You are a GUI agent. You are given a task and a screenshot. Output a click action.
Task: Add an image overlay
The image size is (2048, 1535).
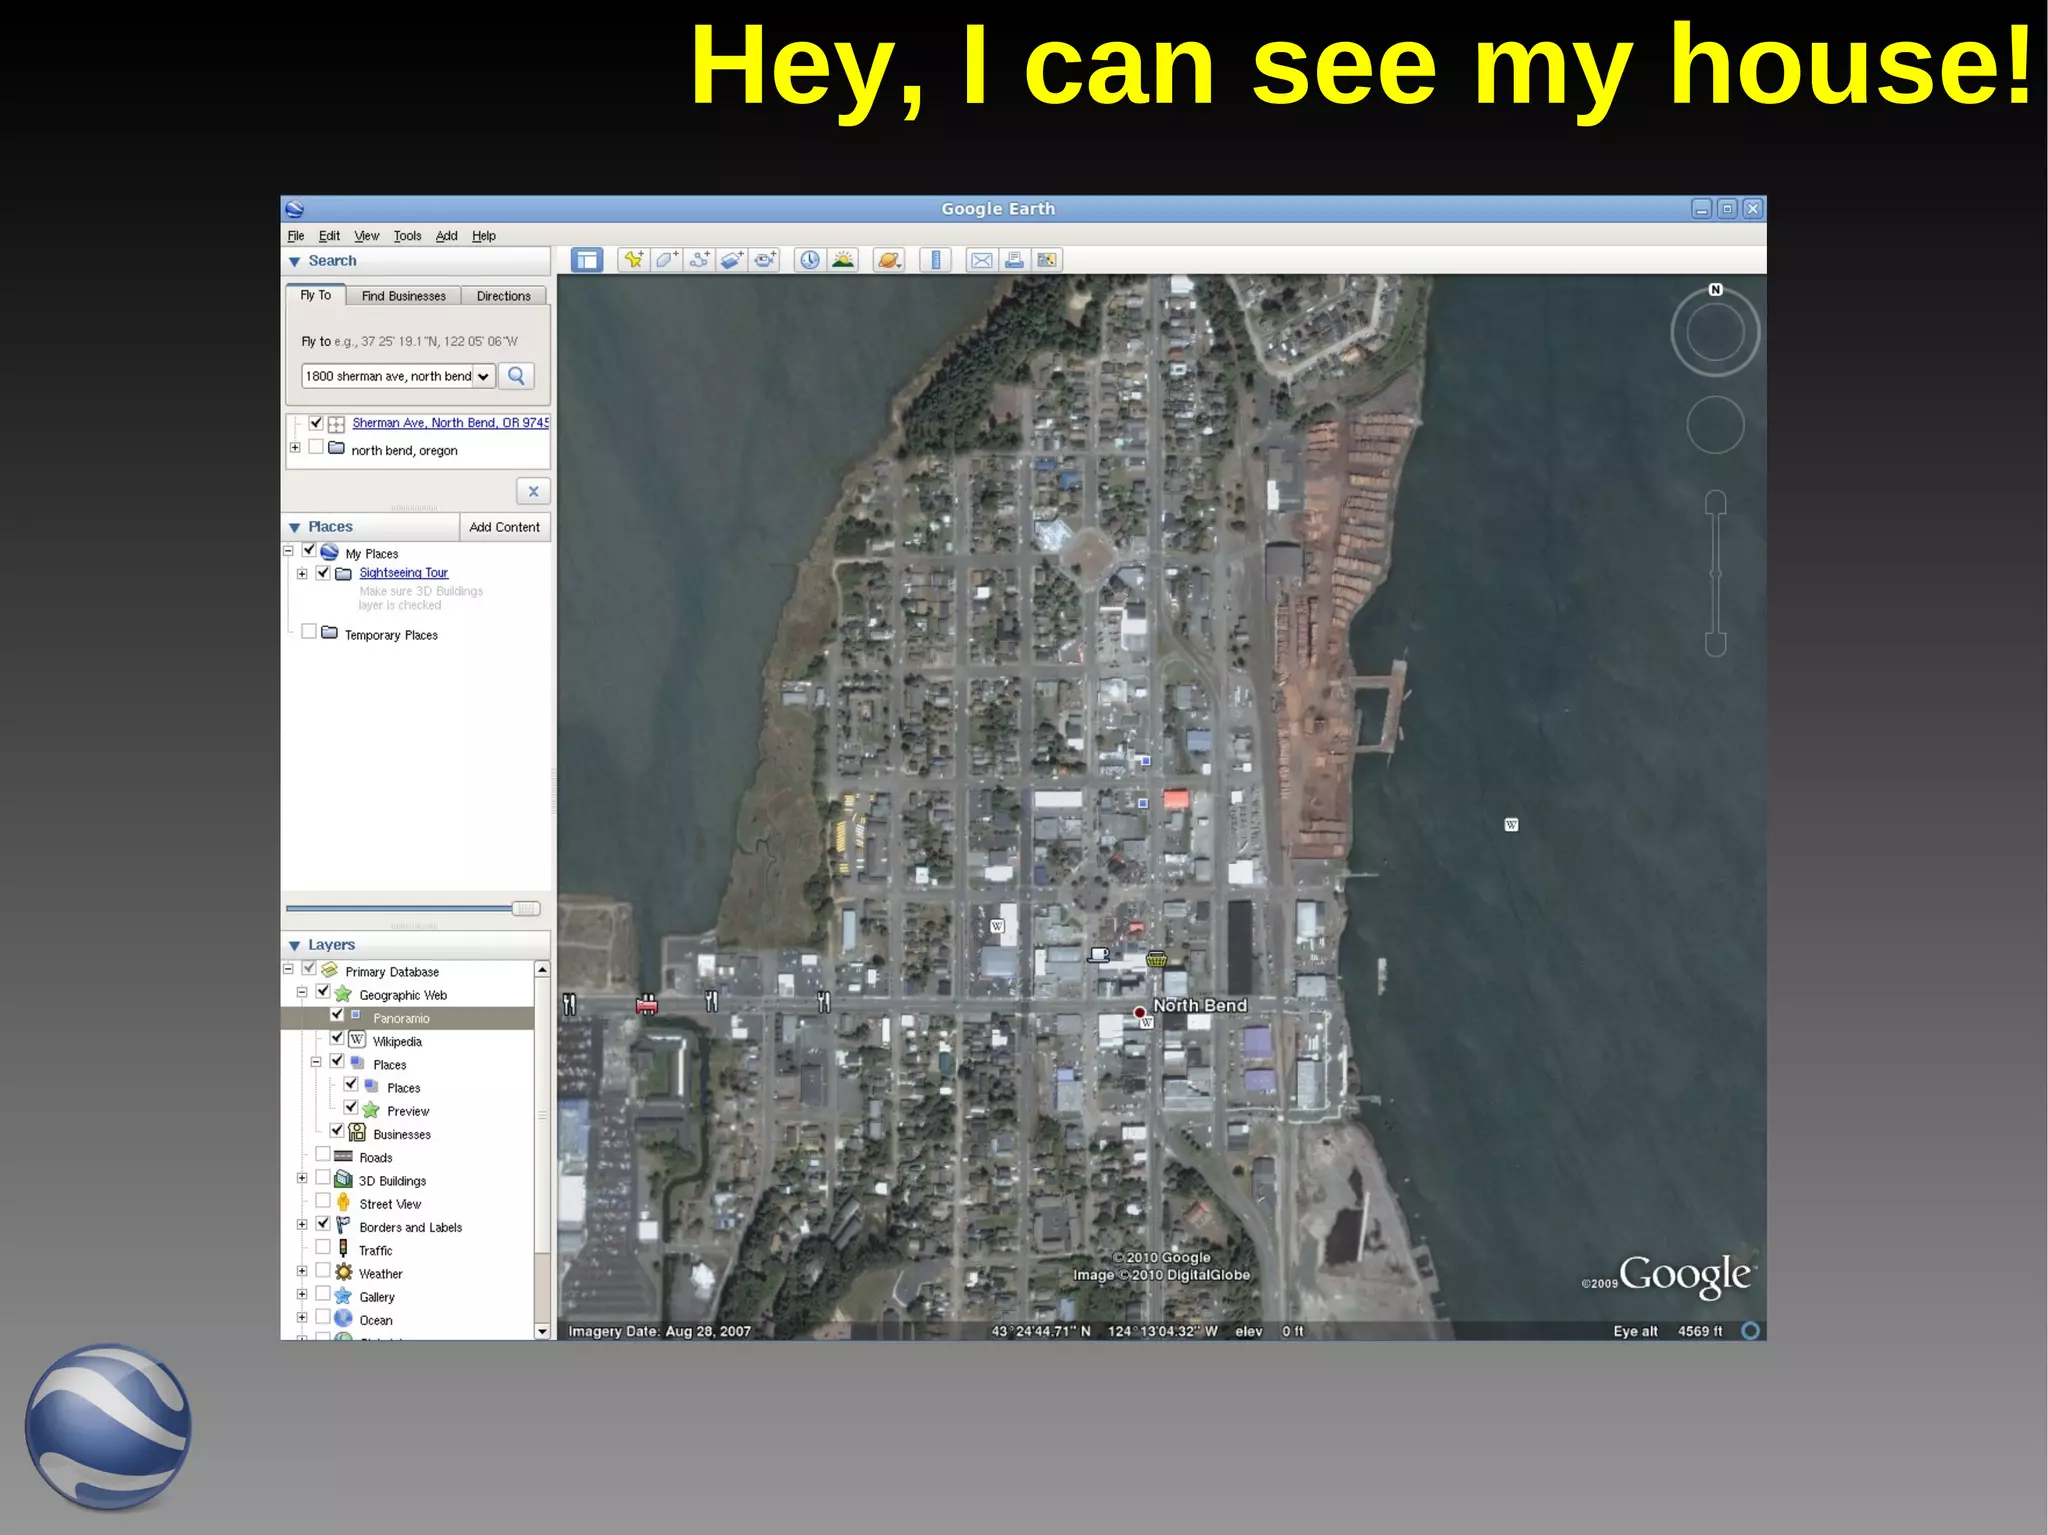pos(732,261)
